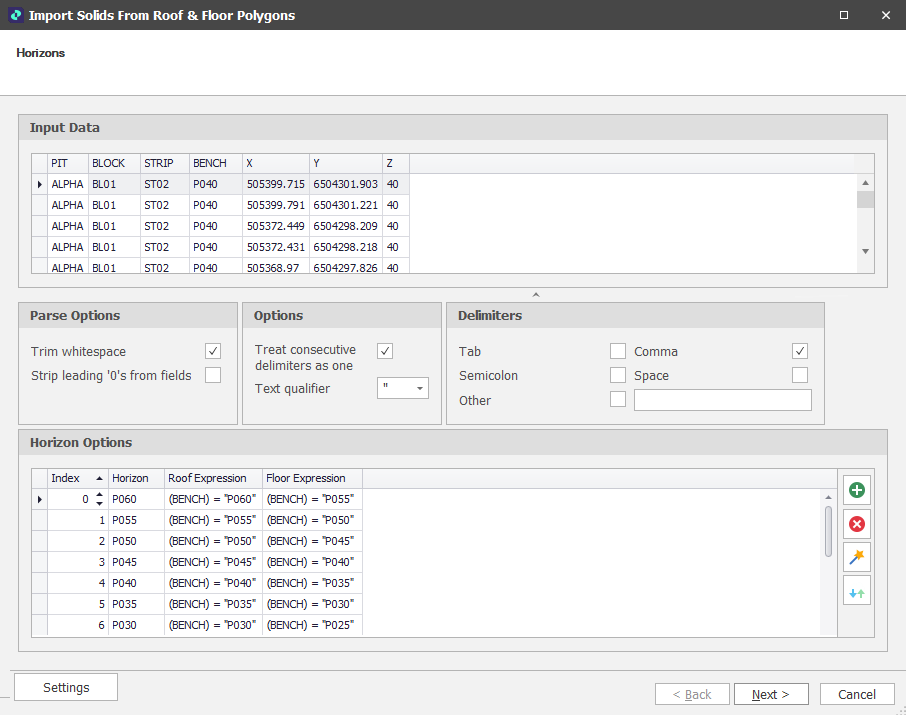Click the green add horizon button
This screenshot has height=715, width=908.
[x=857, y=490]
